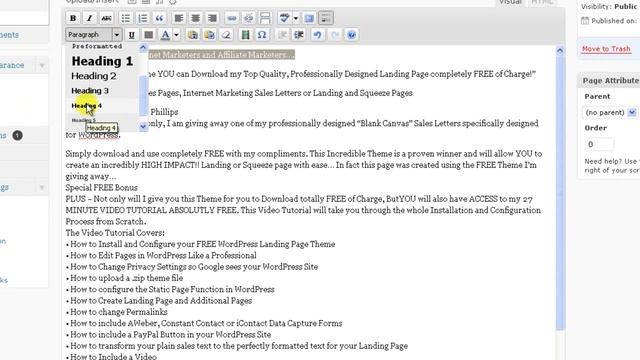Toggle fullscreen editing mode

[x=309, y=18]
